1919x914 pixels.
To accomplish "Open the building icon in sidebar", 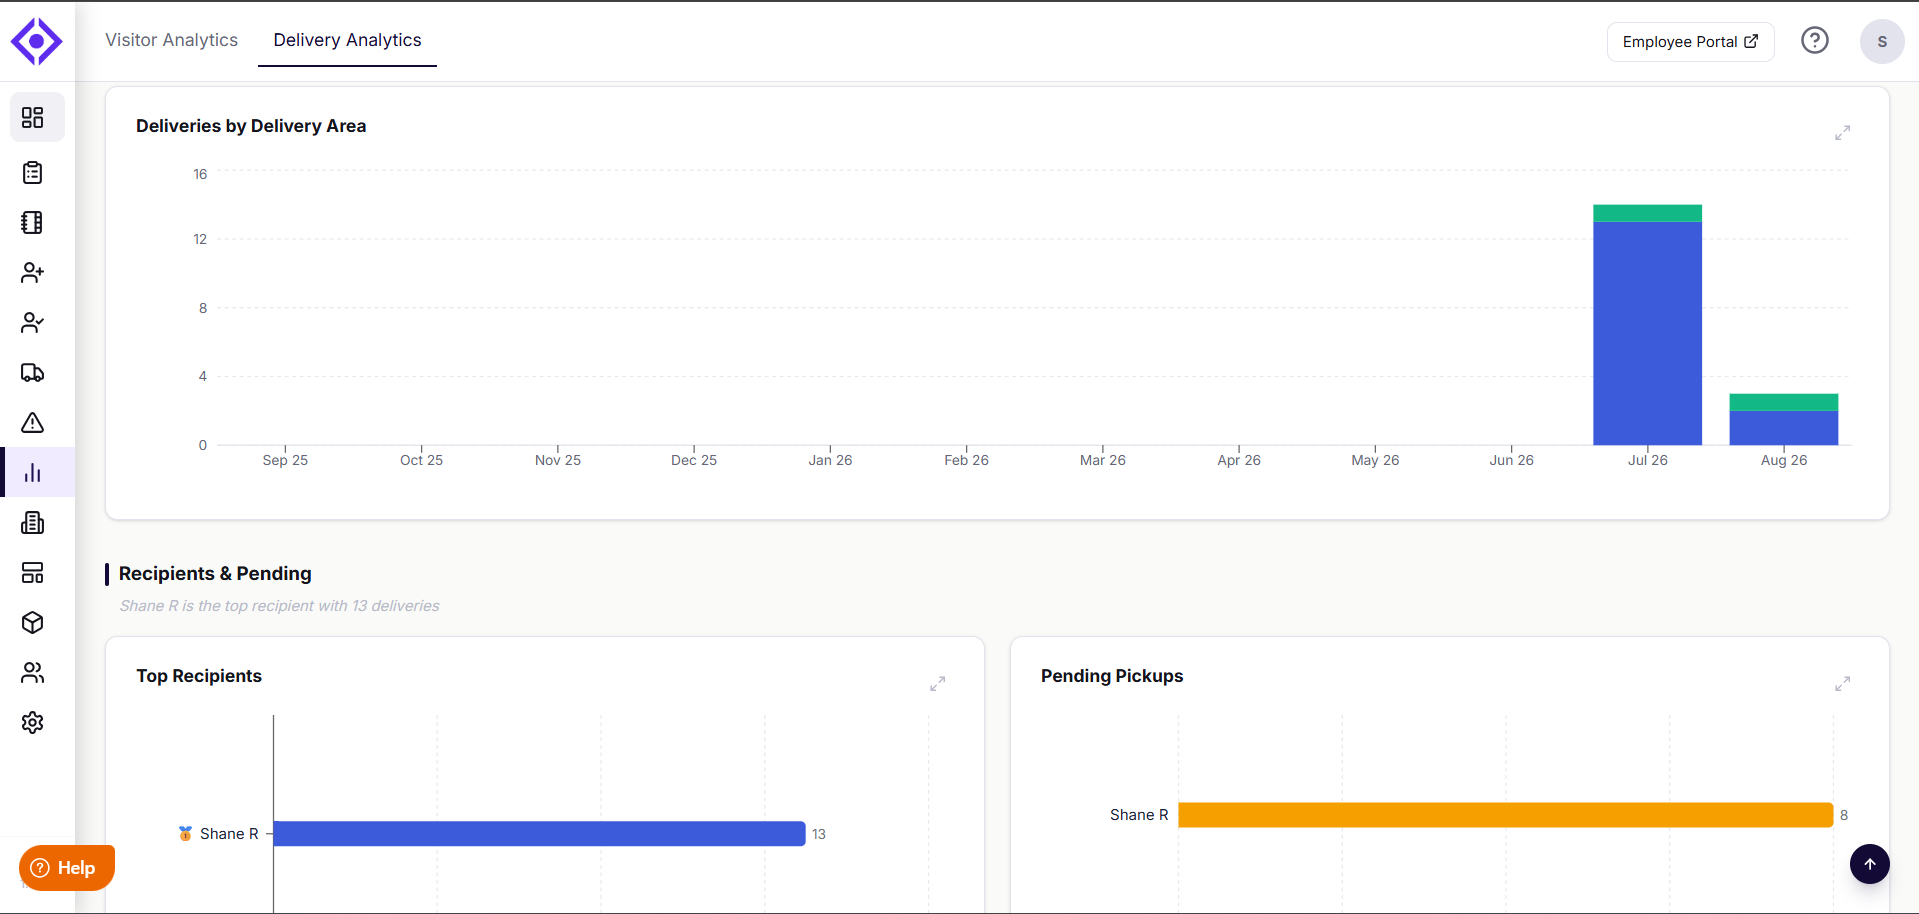I will (x=33, y=523).
